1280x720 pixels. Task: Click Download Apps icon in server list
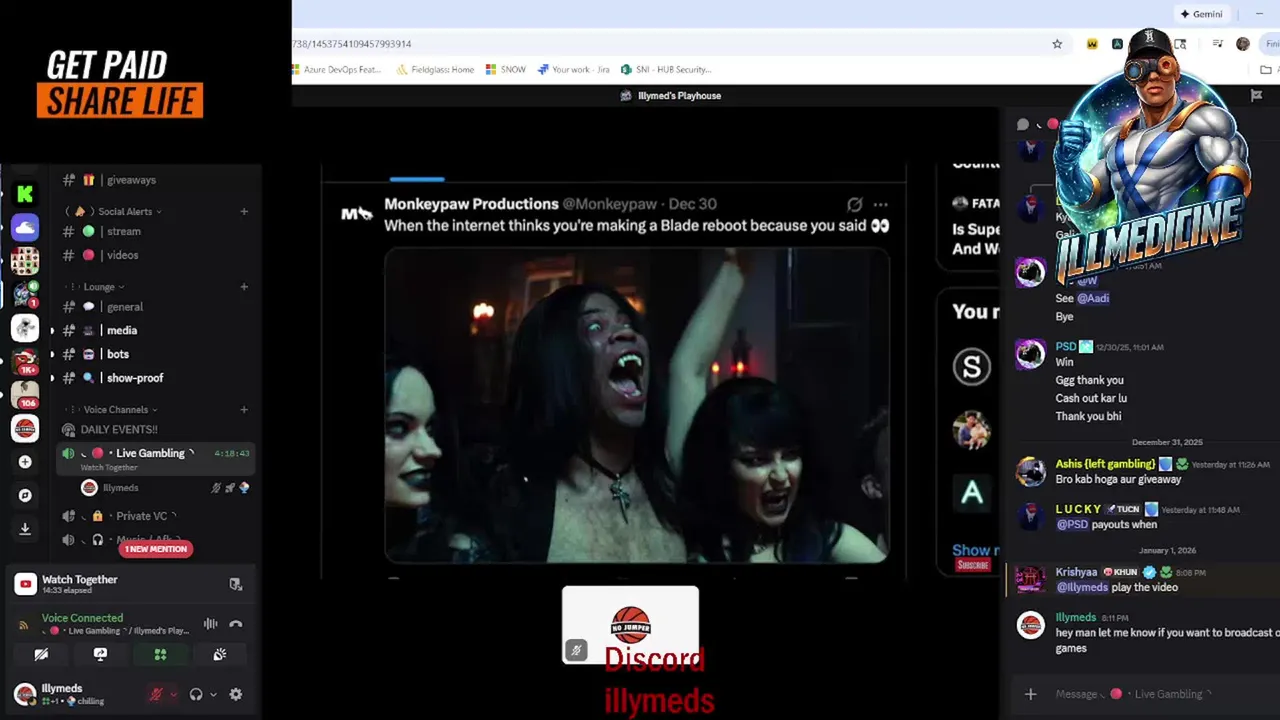point(25,529)
